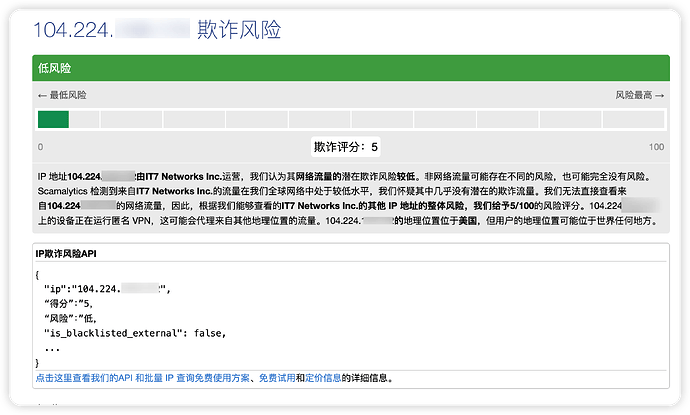This screenshot has width=690, height=415.
Task: Click the is_blacklisted_external false line
Action: [x=135, y=333]
